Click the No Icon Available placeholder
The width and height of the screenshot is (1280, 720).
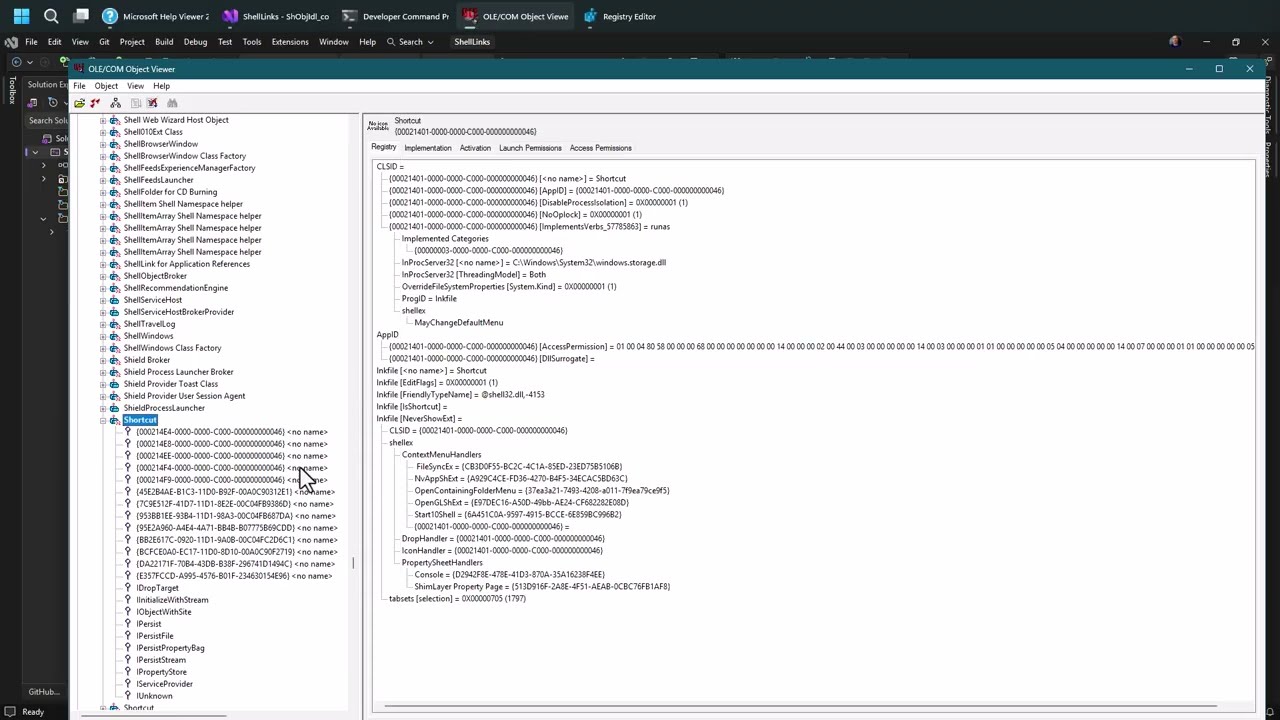click(378, 125)
